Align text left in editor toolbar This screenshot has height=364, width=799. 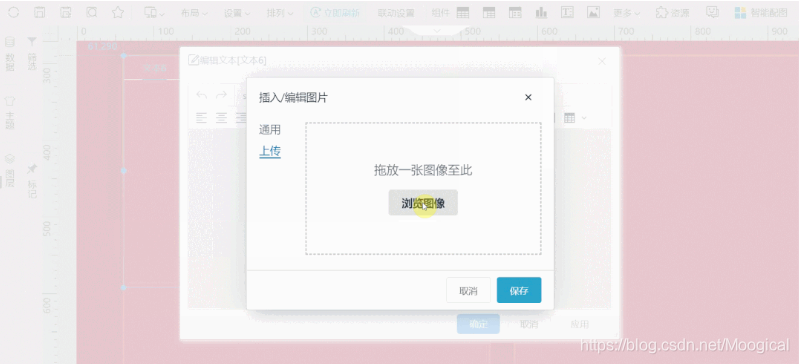(x=202, y=118)
